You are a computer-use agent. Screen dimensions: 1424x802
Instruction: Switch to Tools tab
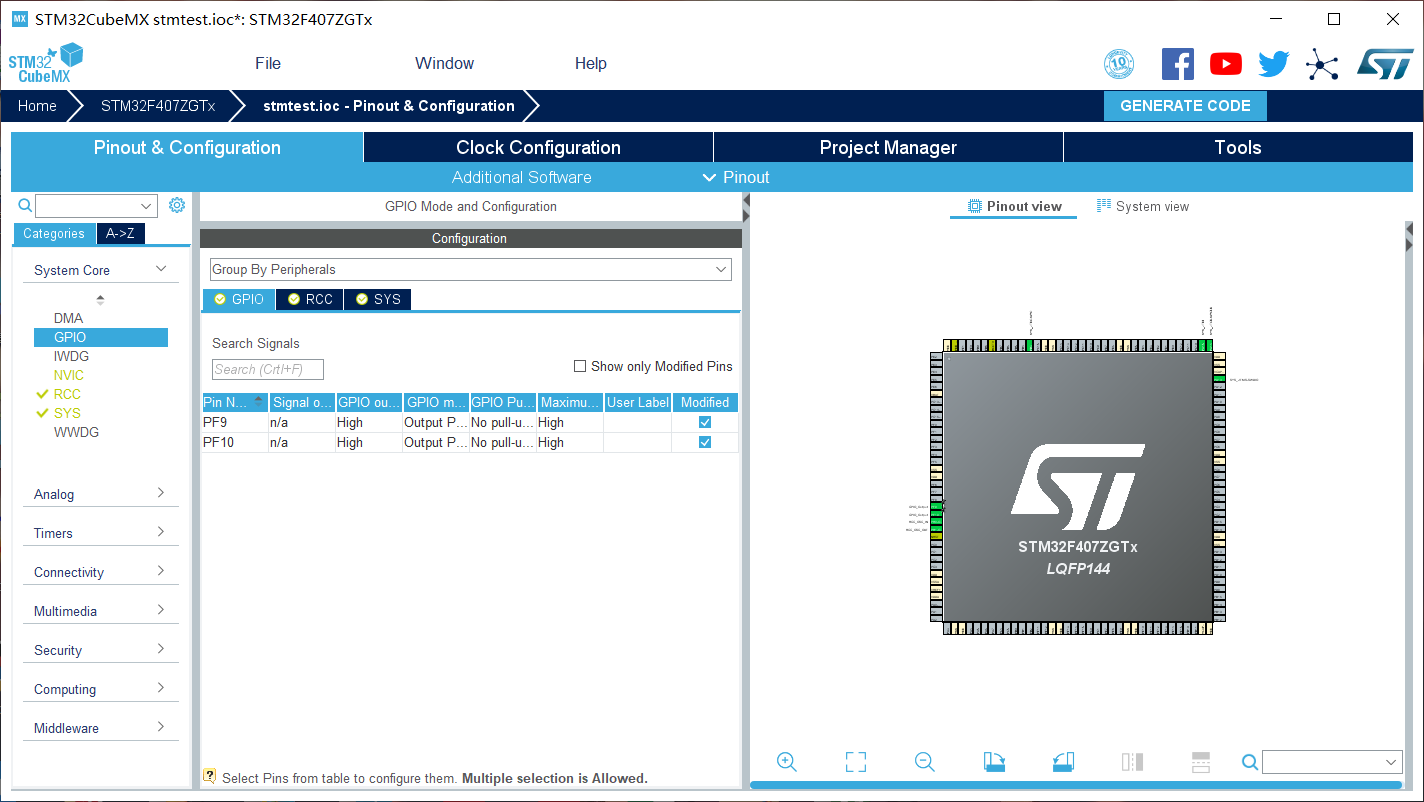pyautogui.click(x=1238, y=147)
